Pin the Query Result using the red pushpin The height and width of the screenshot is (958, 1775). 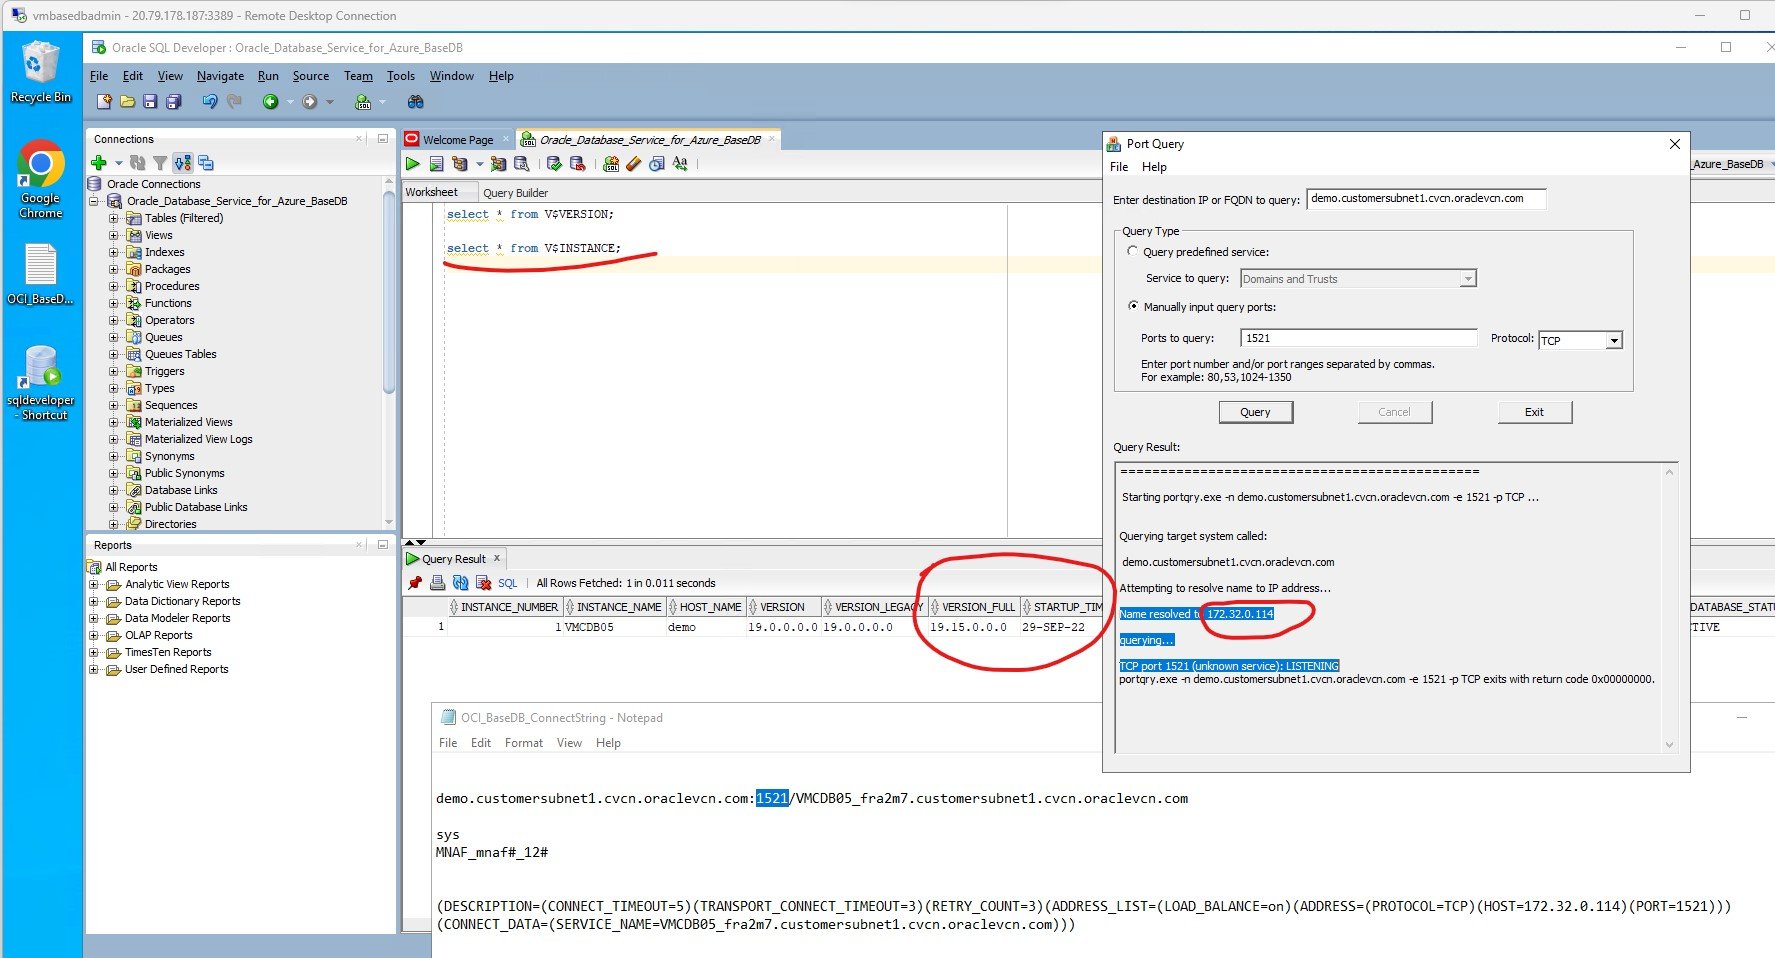click(415, 583)
